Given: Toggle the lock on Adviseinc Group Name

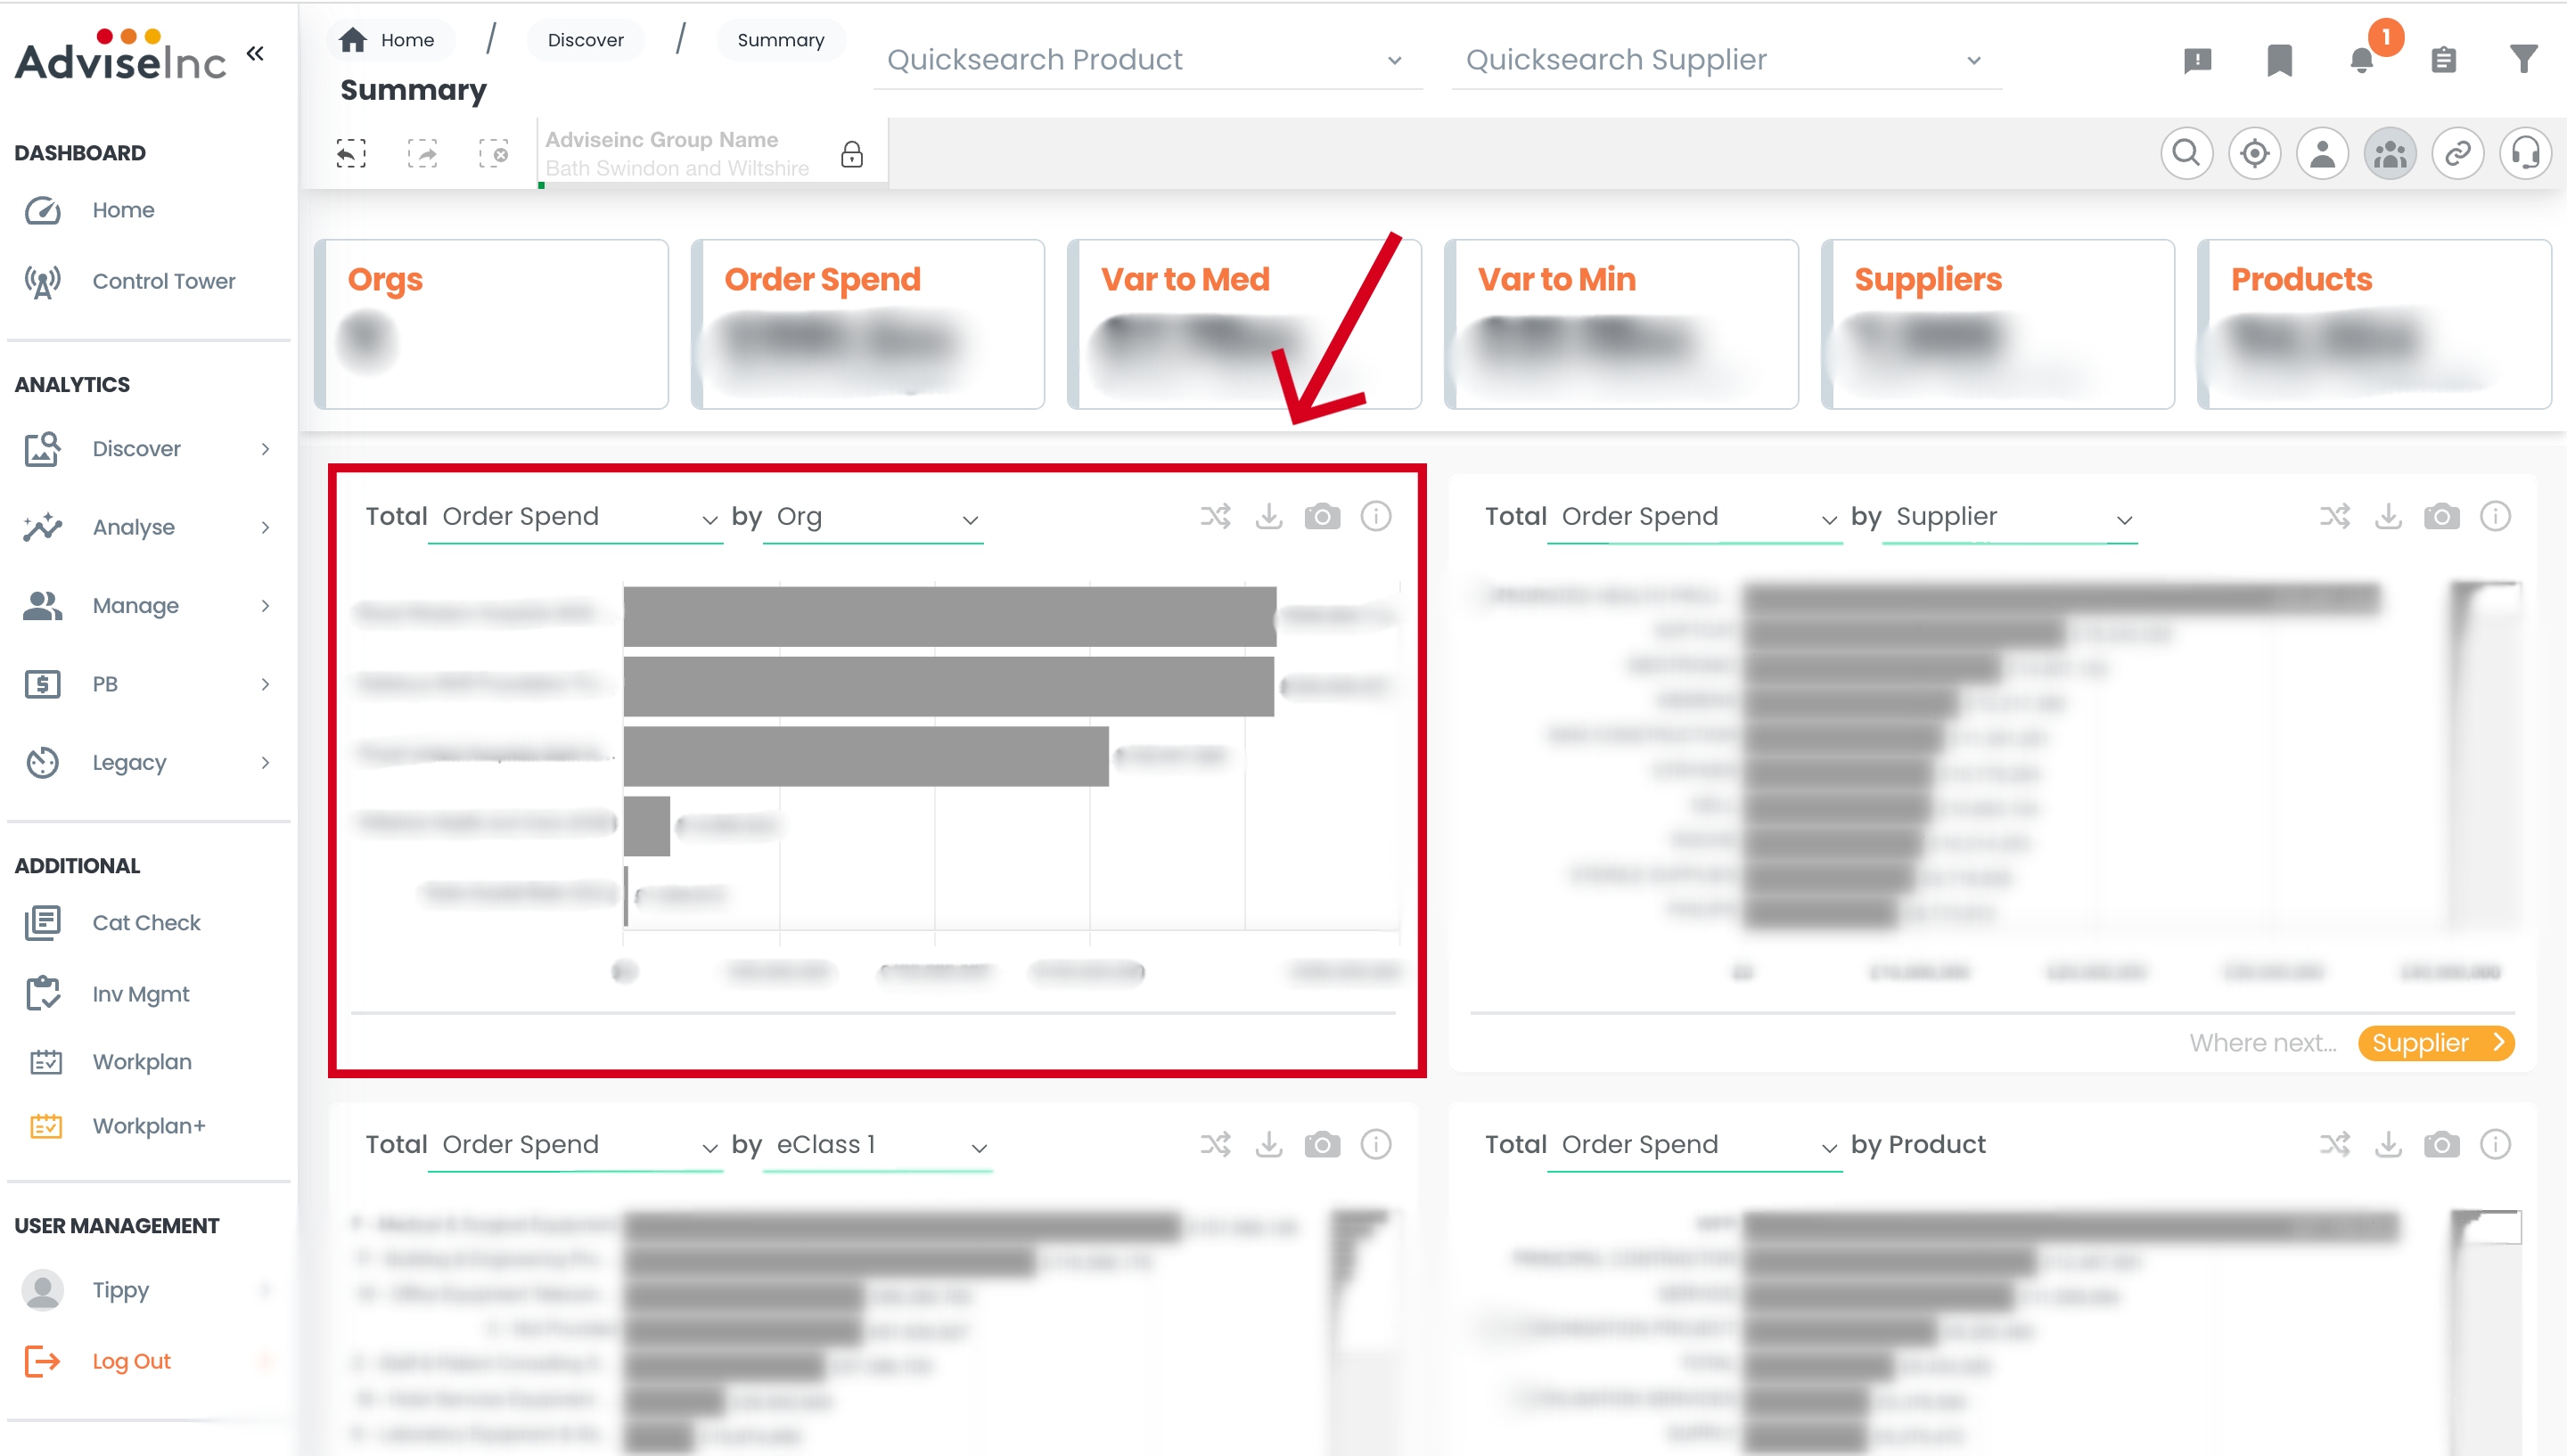Looking at the screenshot, I should tap(851, 154).
